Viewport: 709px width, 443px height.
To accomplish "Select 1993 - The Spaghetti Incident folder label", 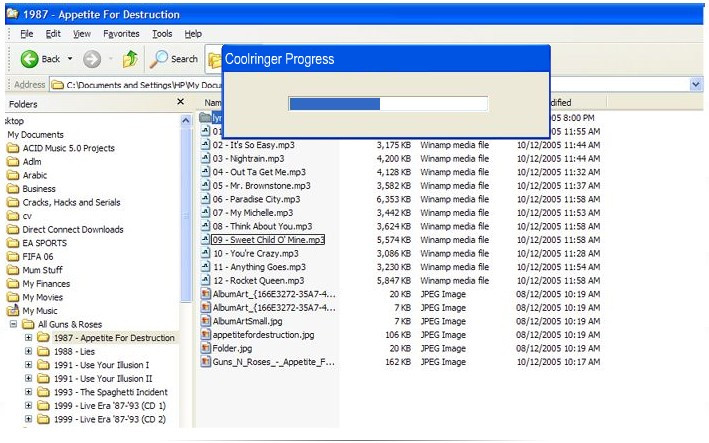I will pyautogui.click(x=111, y=392).
